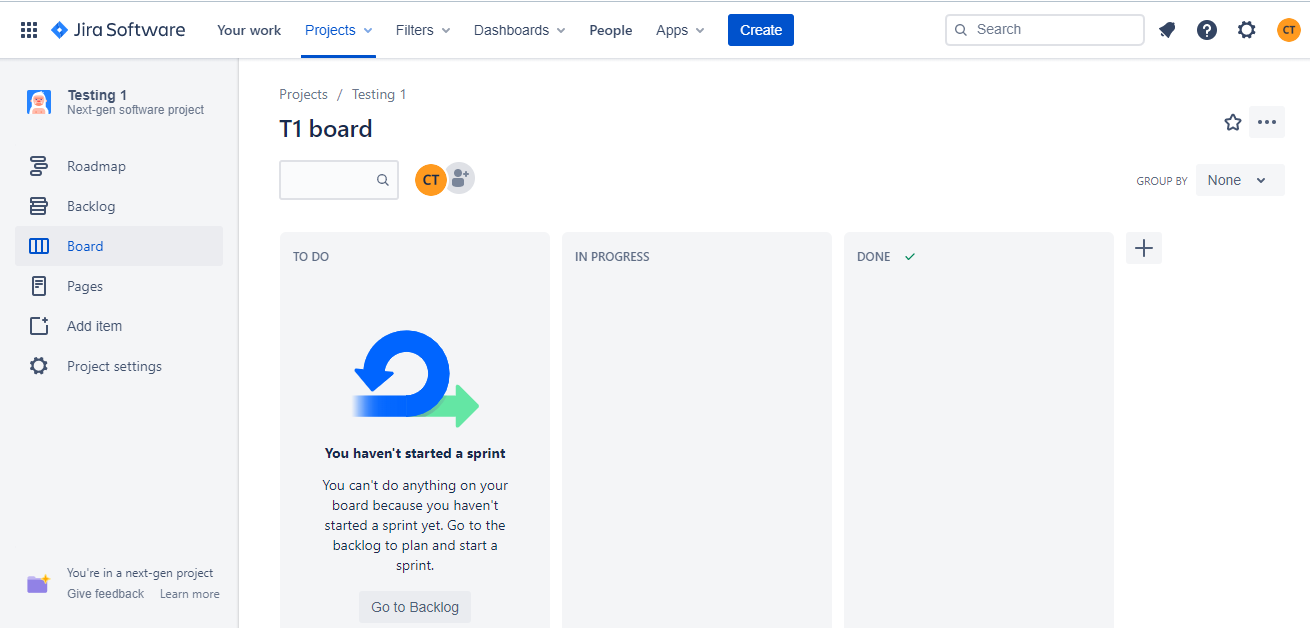Image resolution: width=1310 pixels, height=628 pixels.
Task: Click the notifications bell icon
Action: click(x=1167, y=30)
